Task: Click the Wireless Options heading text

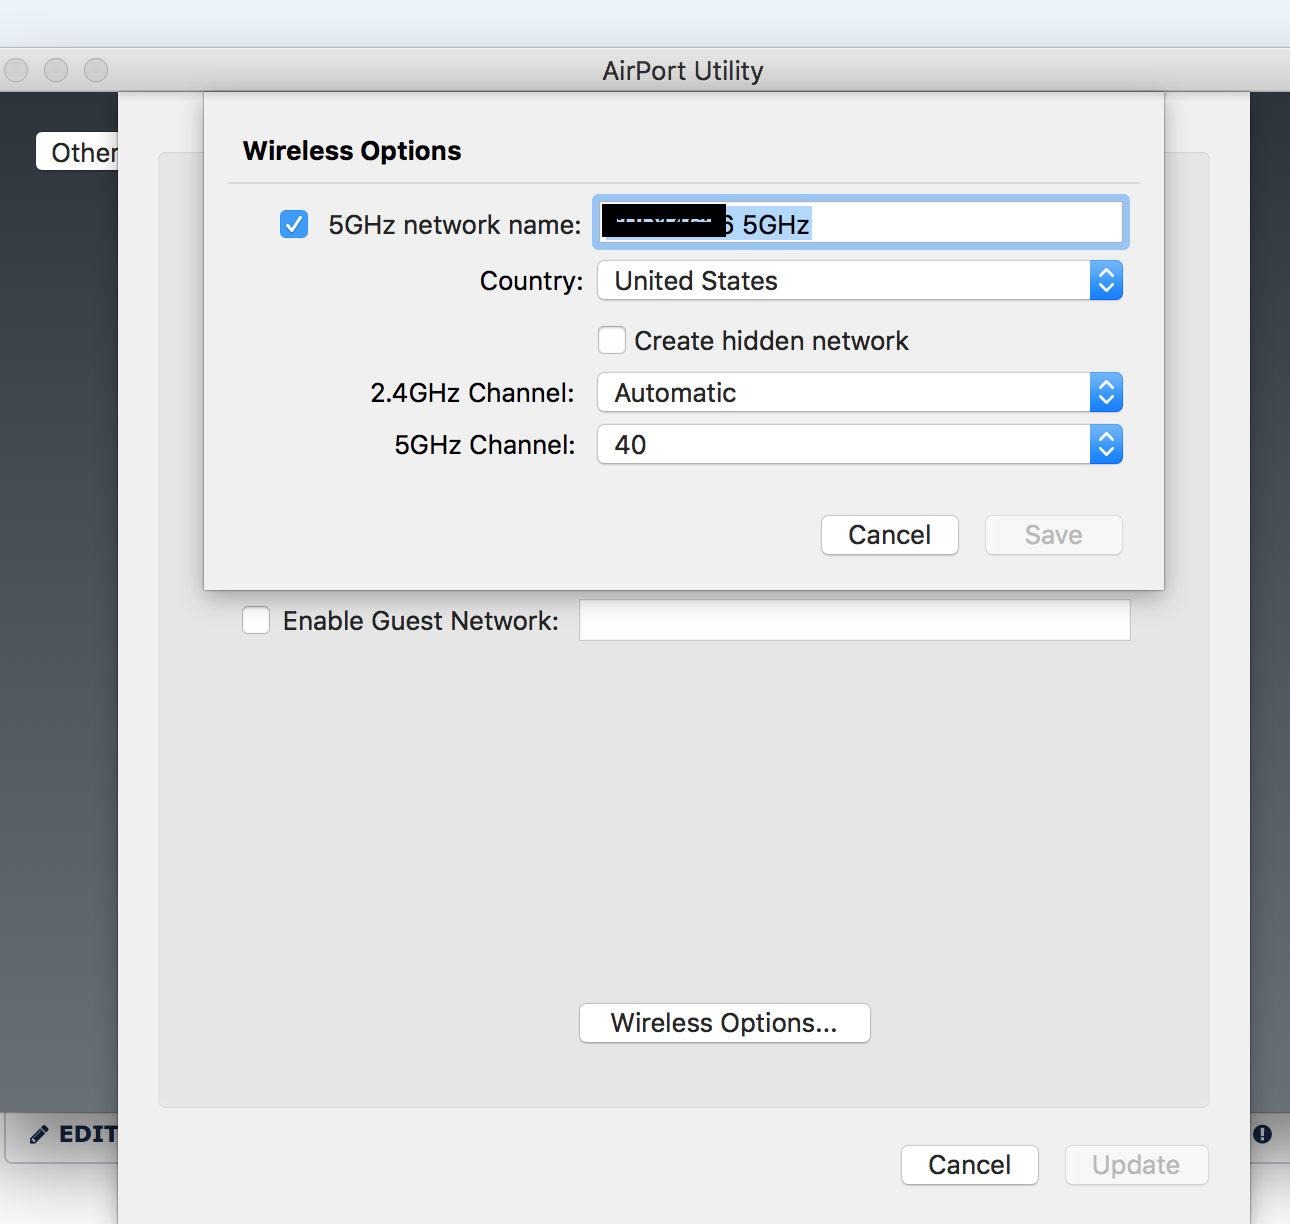Action: 352,151
